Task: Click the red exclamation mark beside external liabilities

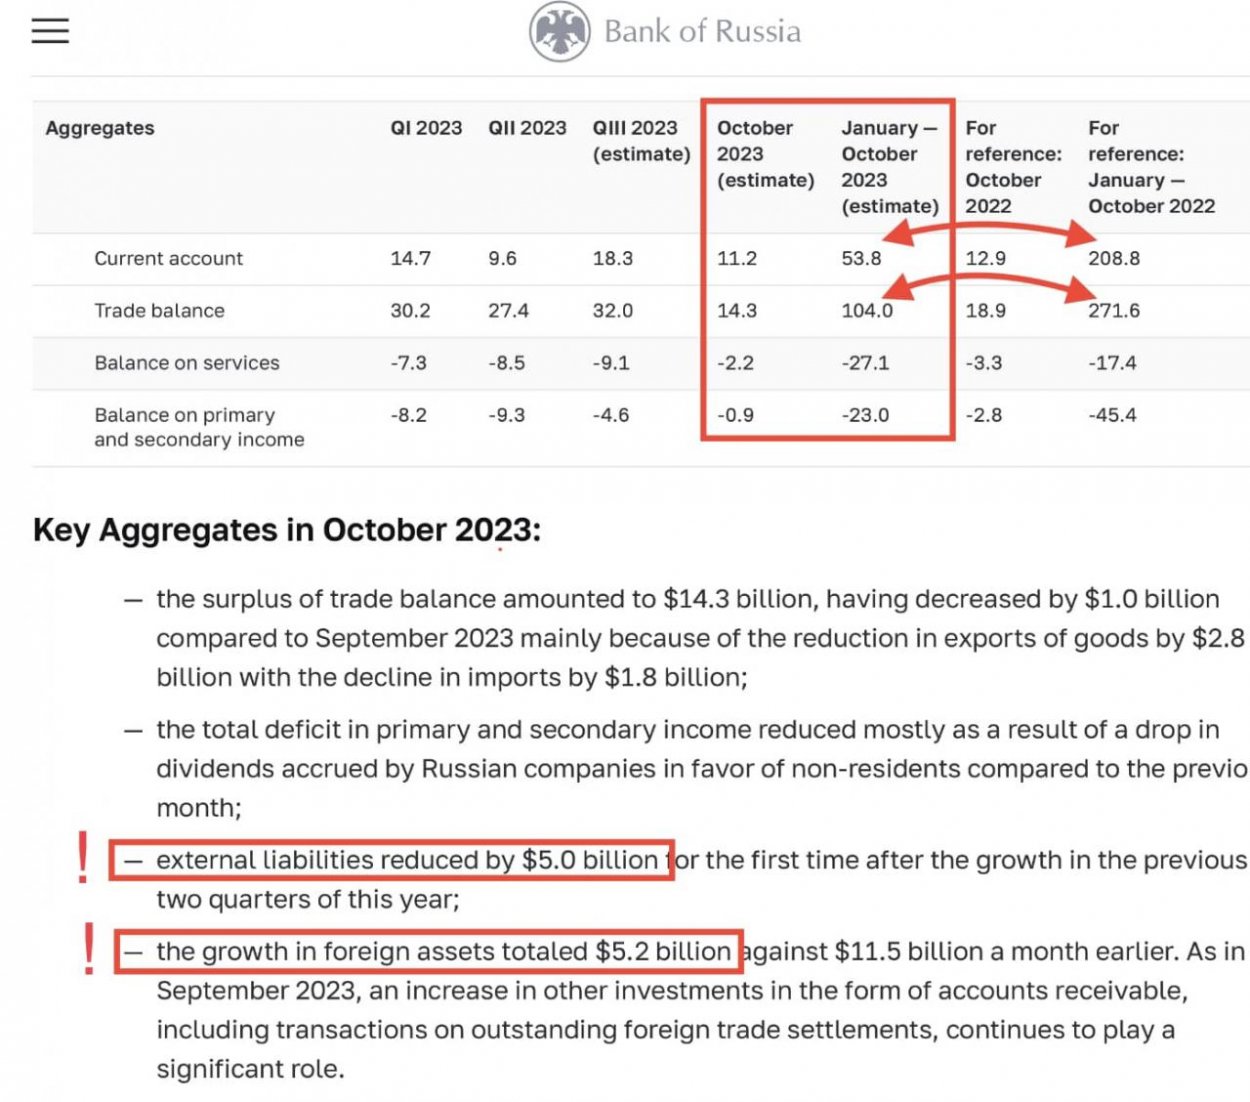Action: coord(83,858)
